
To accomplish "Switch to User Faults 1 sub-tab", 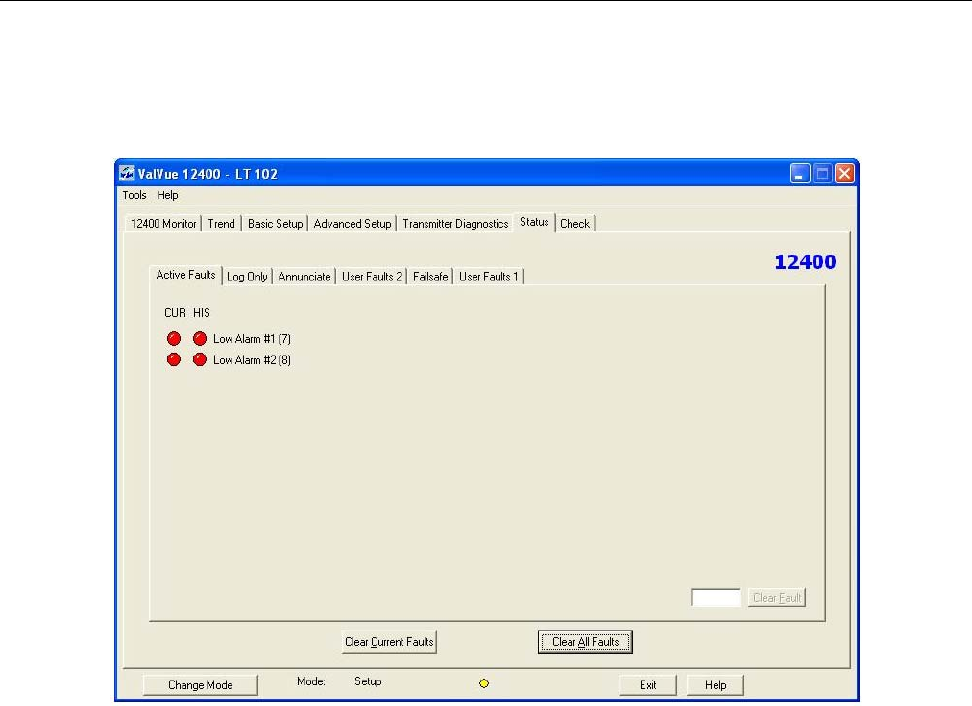I will (x=488, y=276).
